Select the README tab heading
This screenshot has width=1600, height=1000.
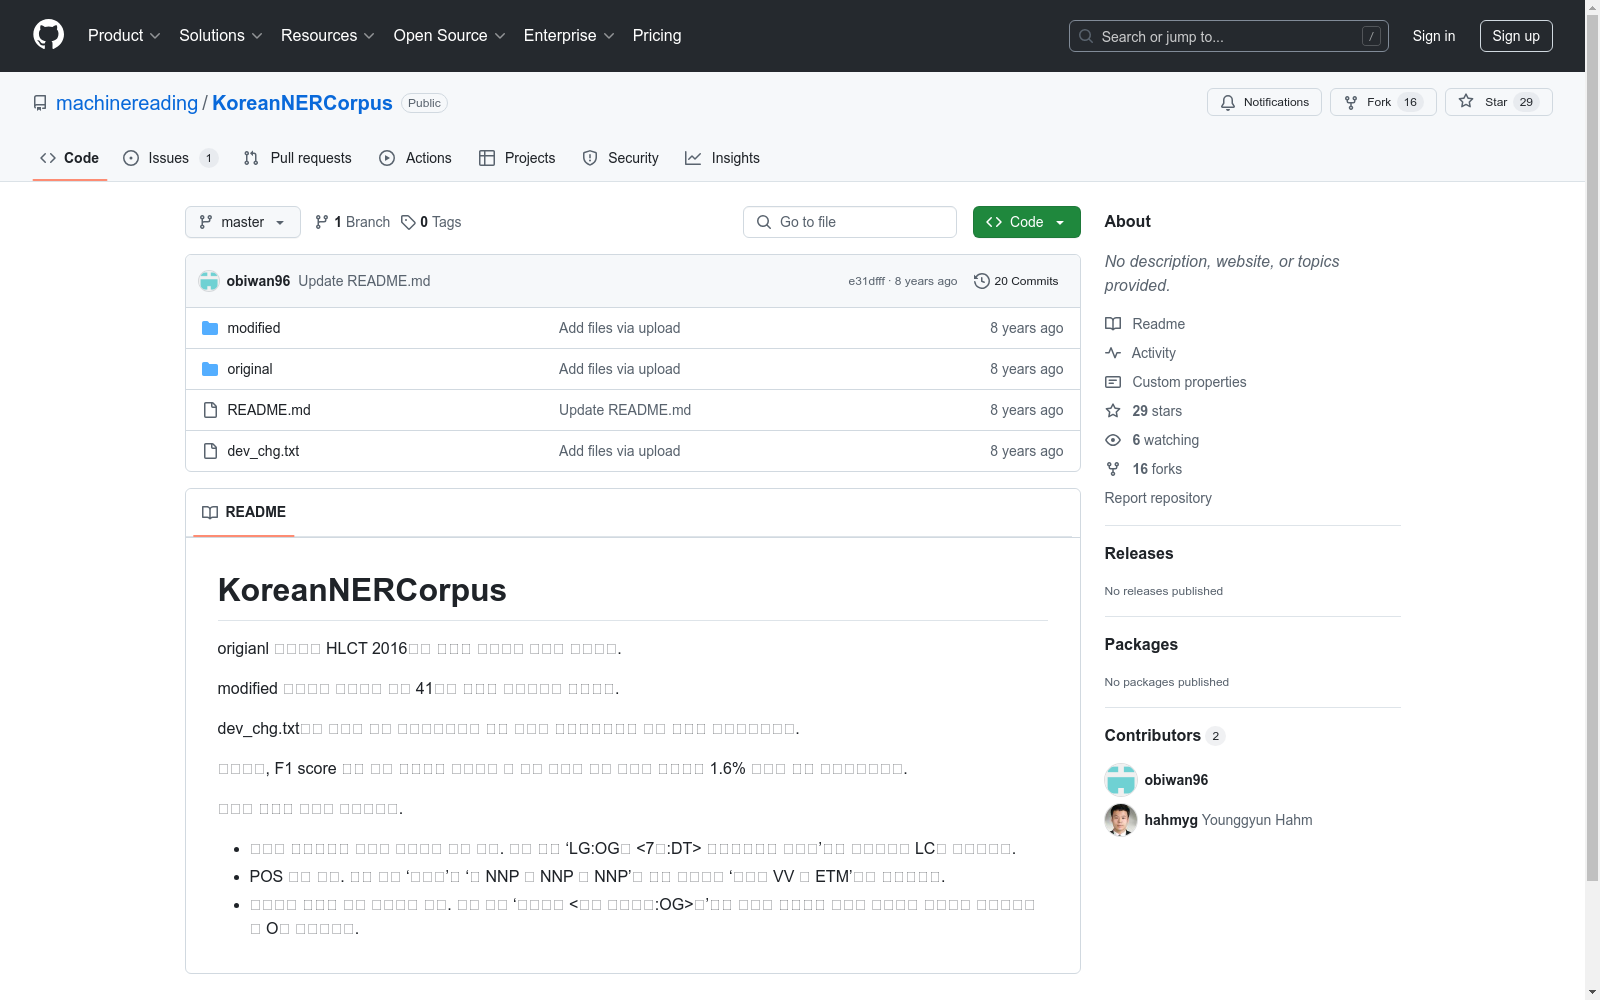[244, 512]
